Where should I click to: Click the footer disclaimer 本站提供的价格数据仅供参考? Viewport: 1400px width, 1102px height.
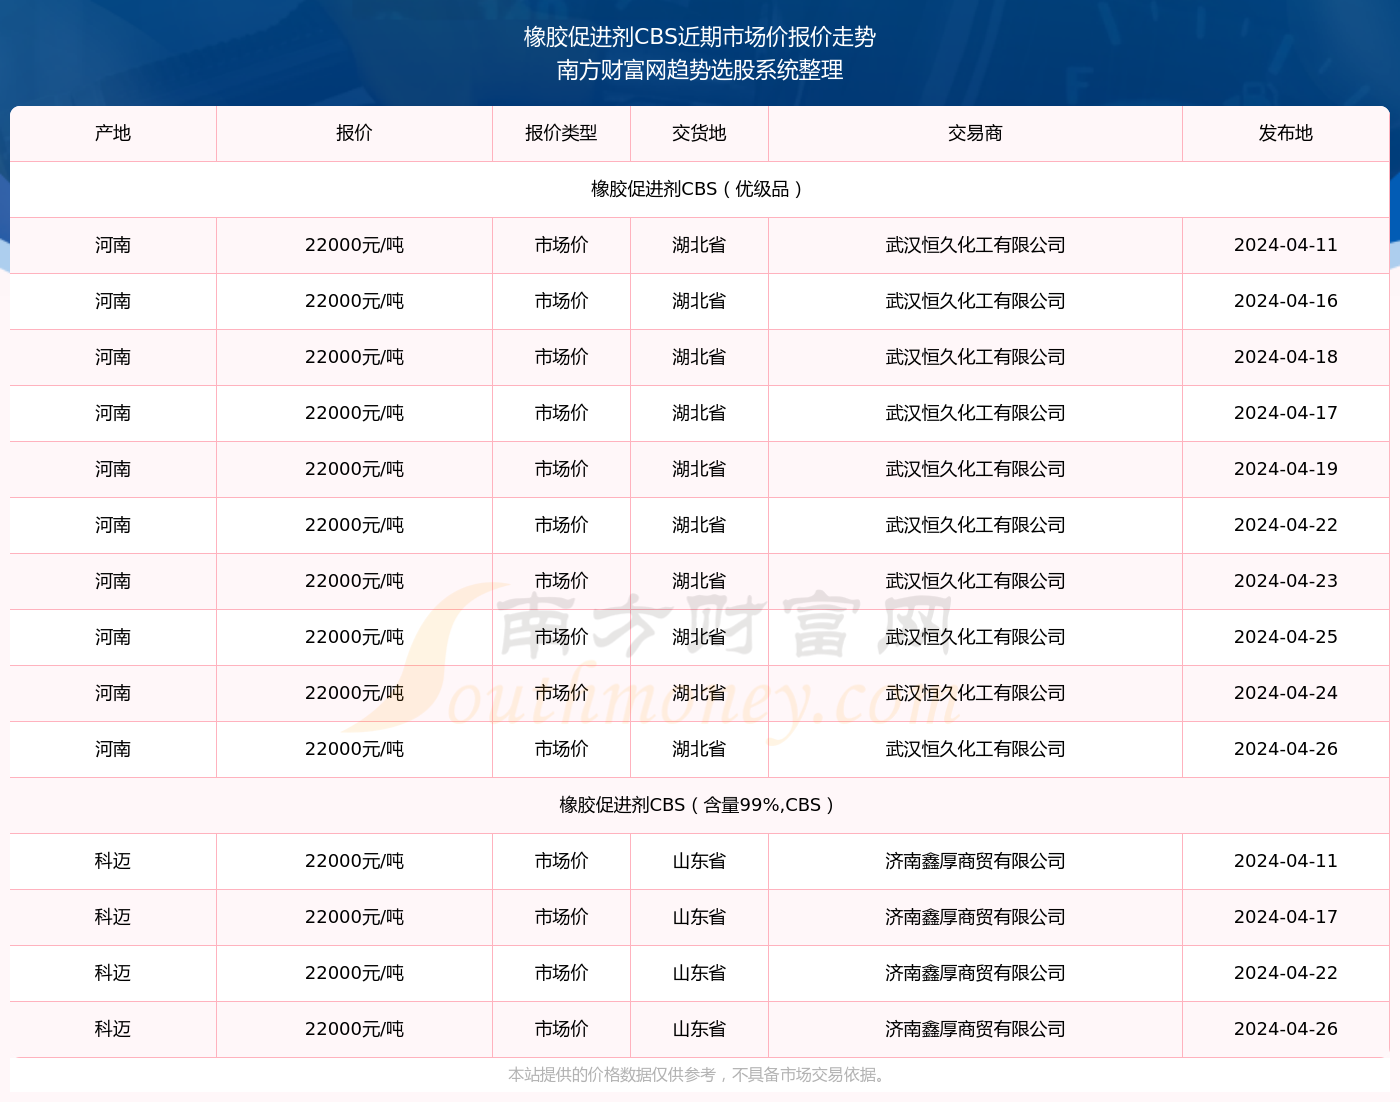pos(612,1075)
